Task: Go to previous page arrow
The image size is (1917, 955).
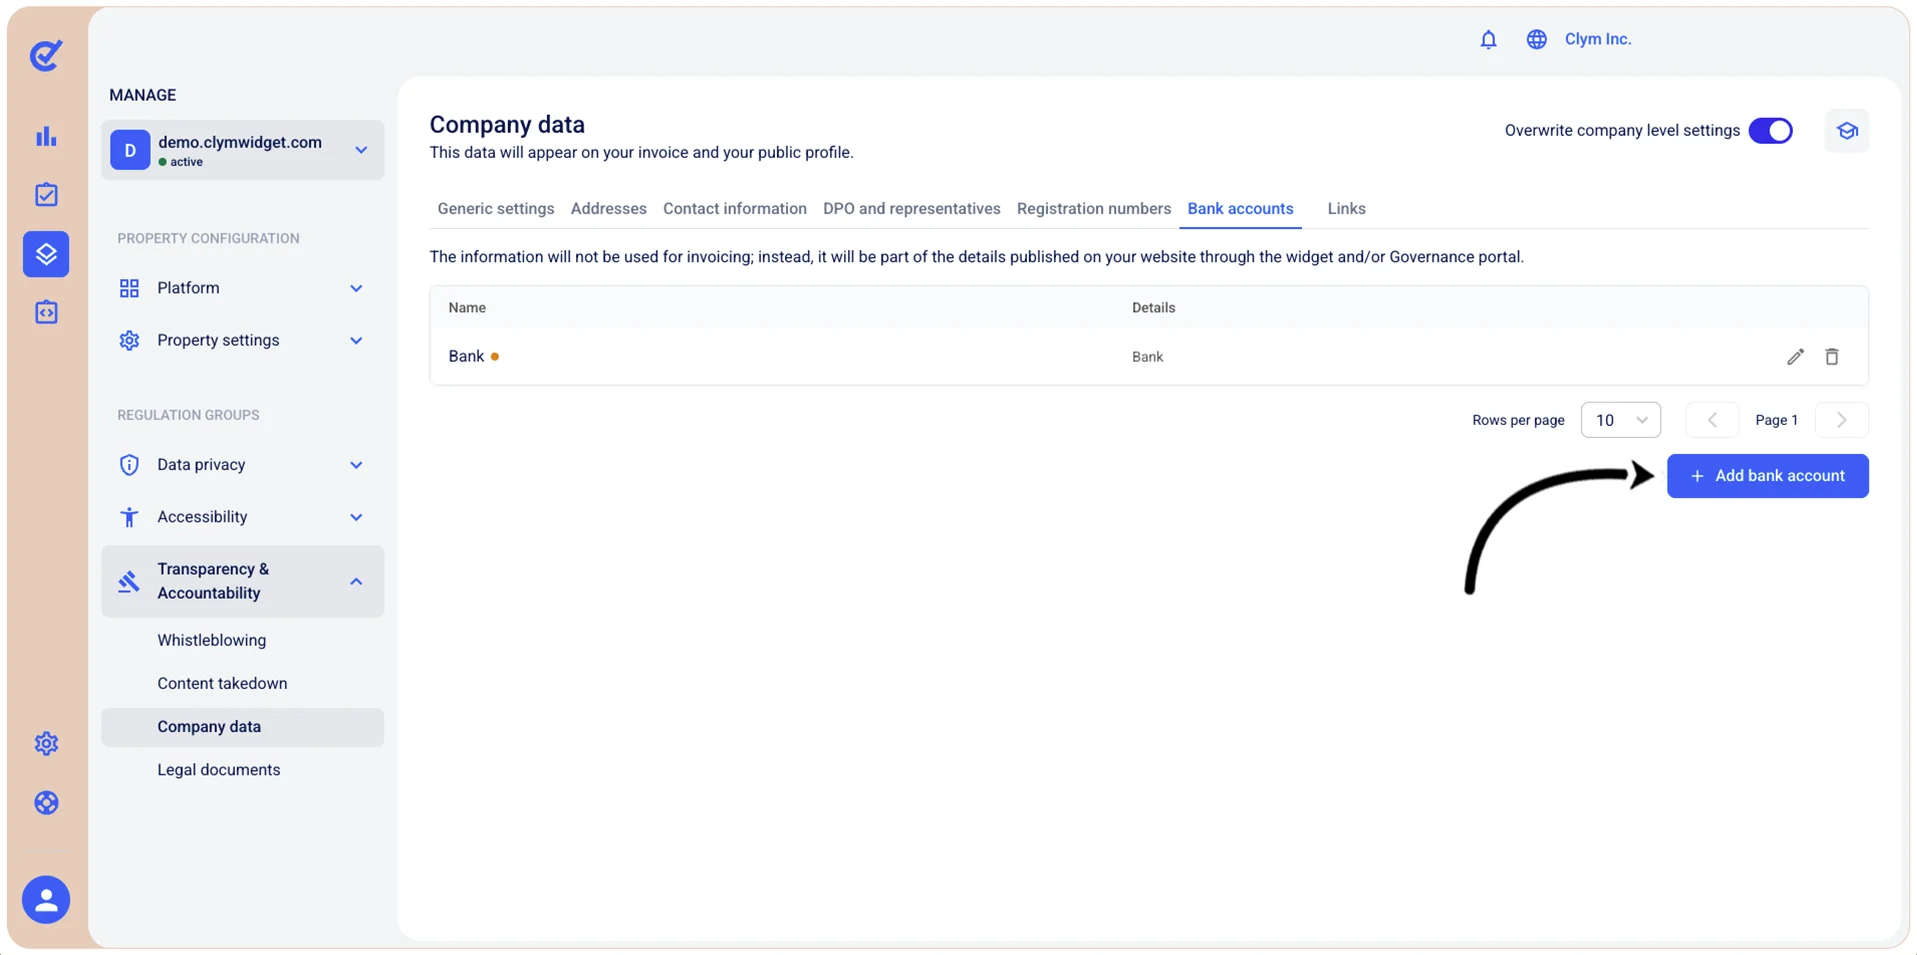Action: click(1712, 420)
